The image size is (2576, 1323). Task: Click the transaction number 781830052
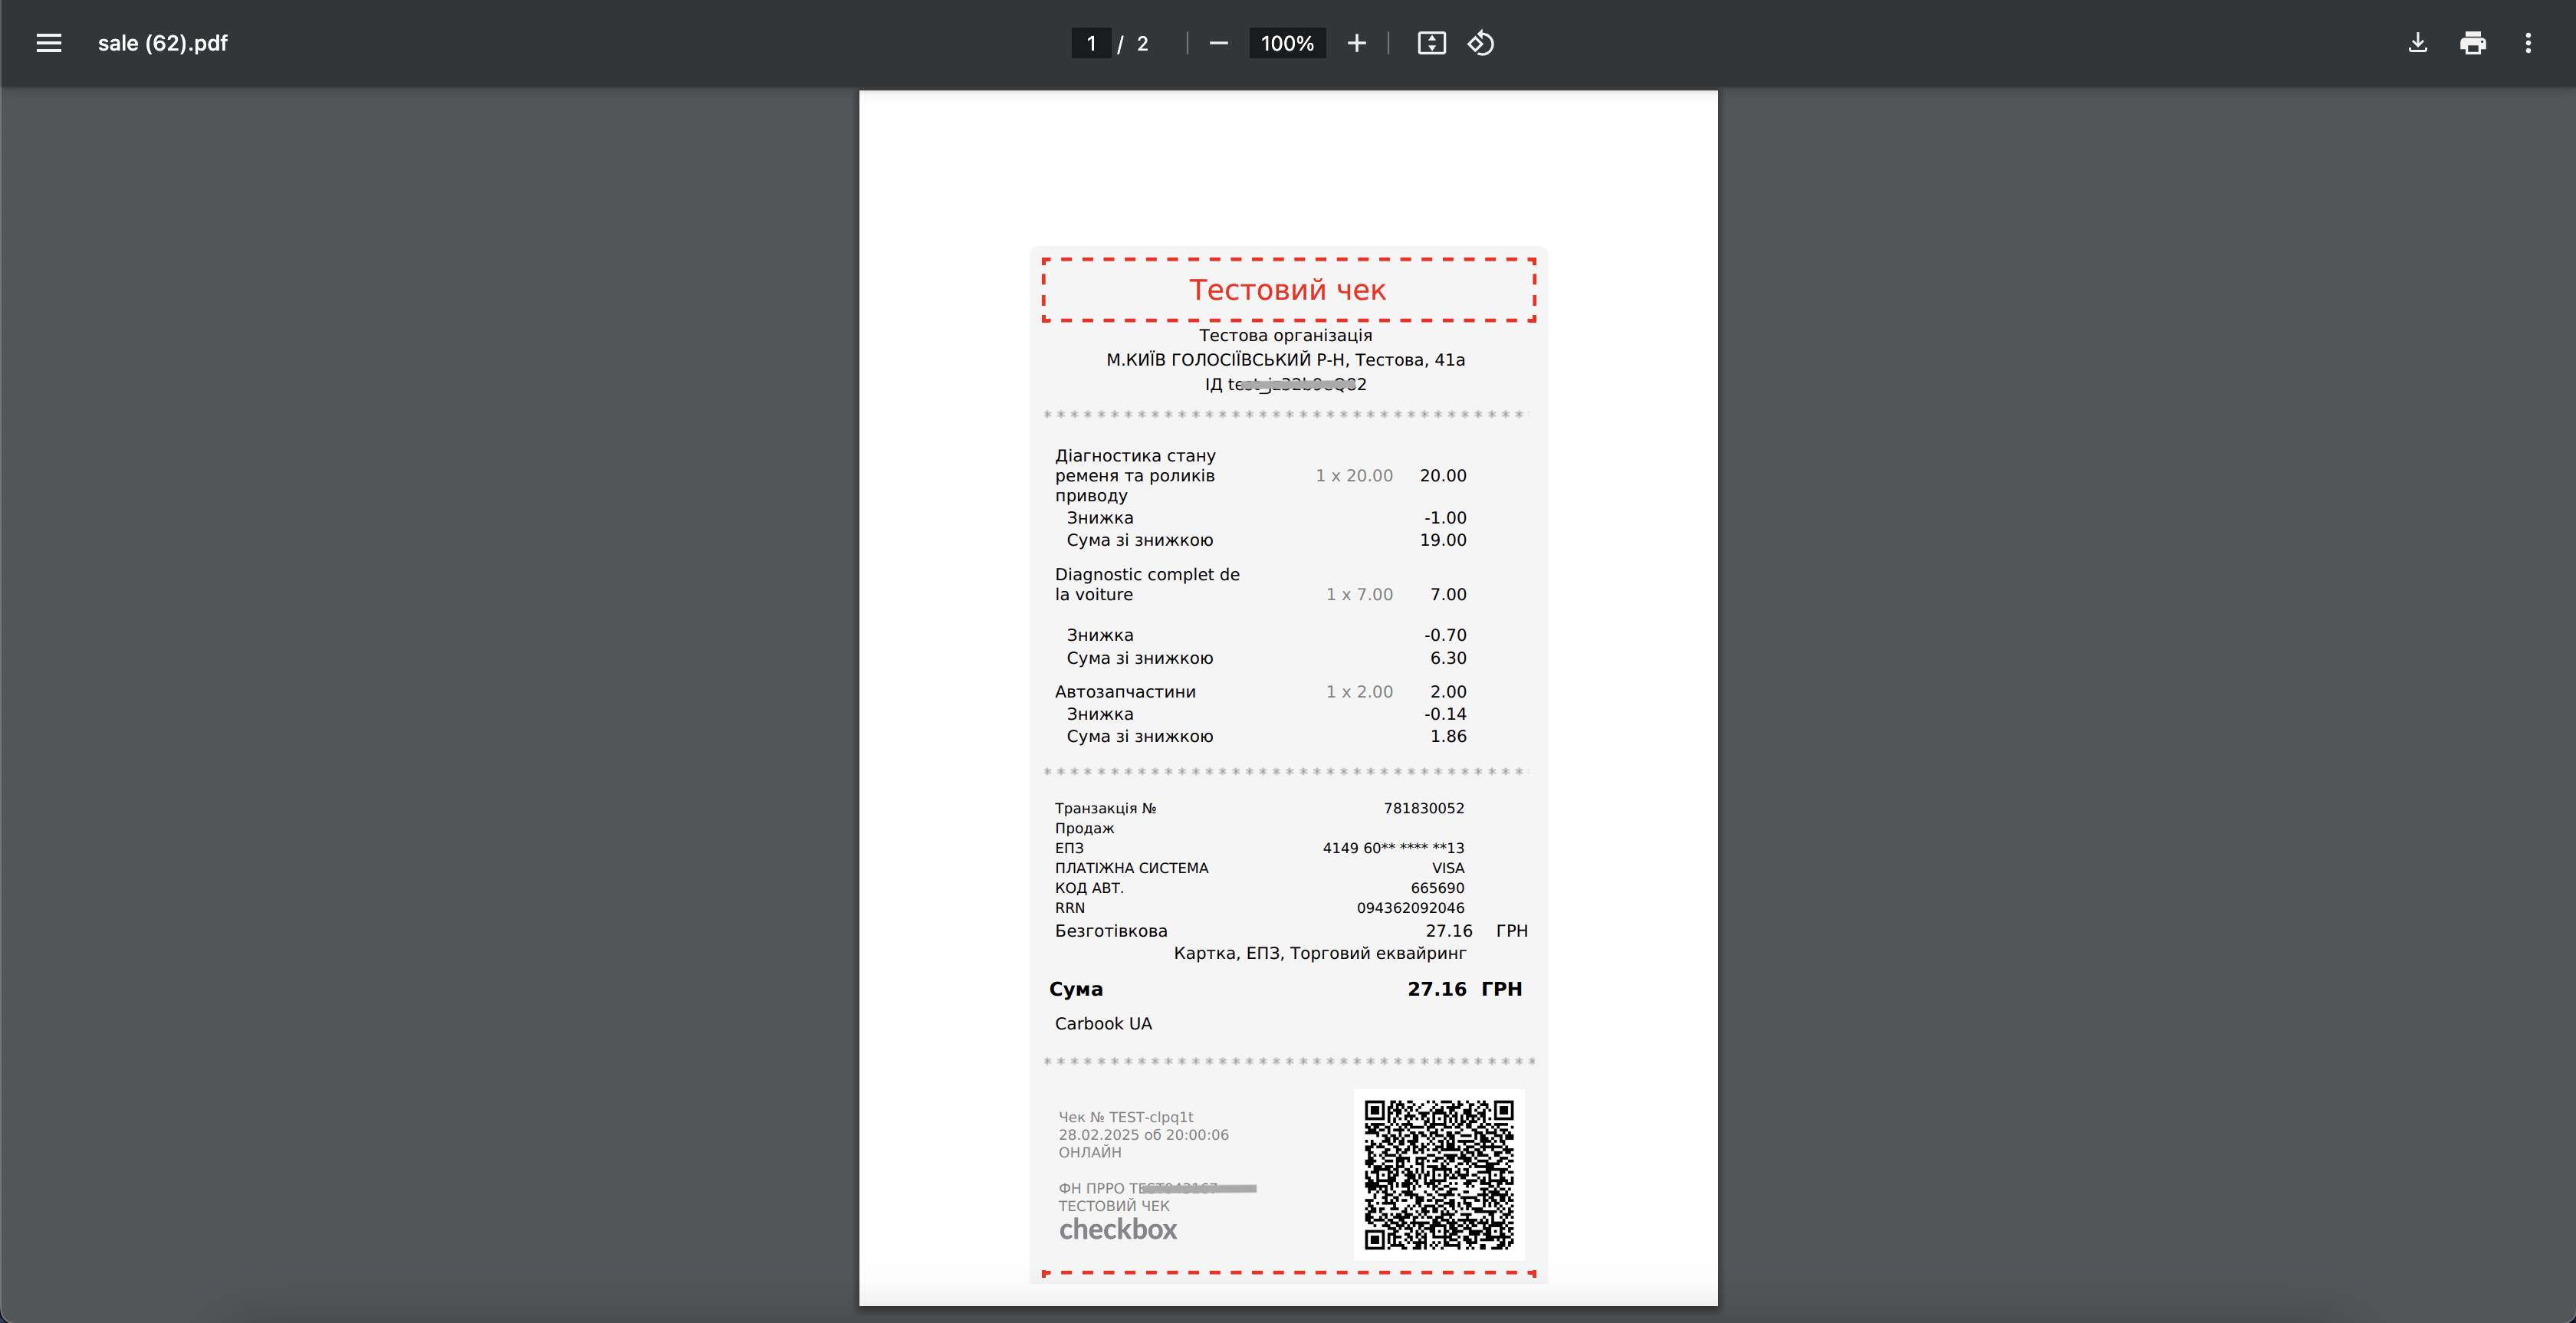pyautogui.click(x=1423, y=808)
